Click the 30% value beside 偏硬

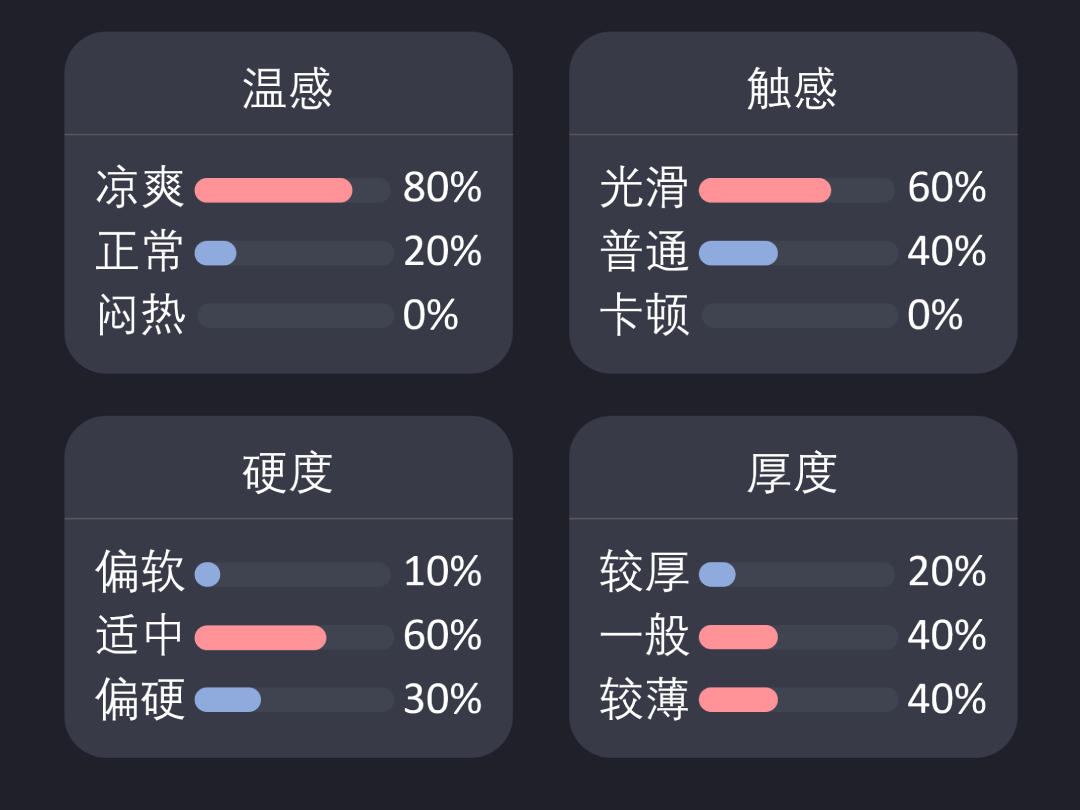point(442,699)
